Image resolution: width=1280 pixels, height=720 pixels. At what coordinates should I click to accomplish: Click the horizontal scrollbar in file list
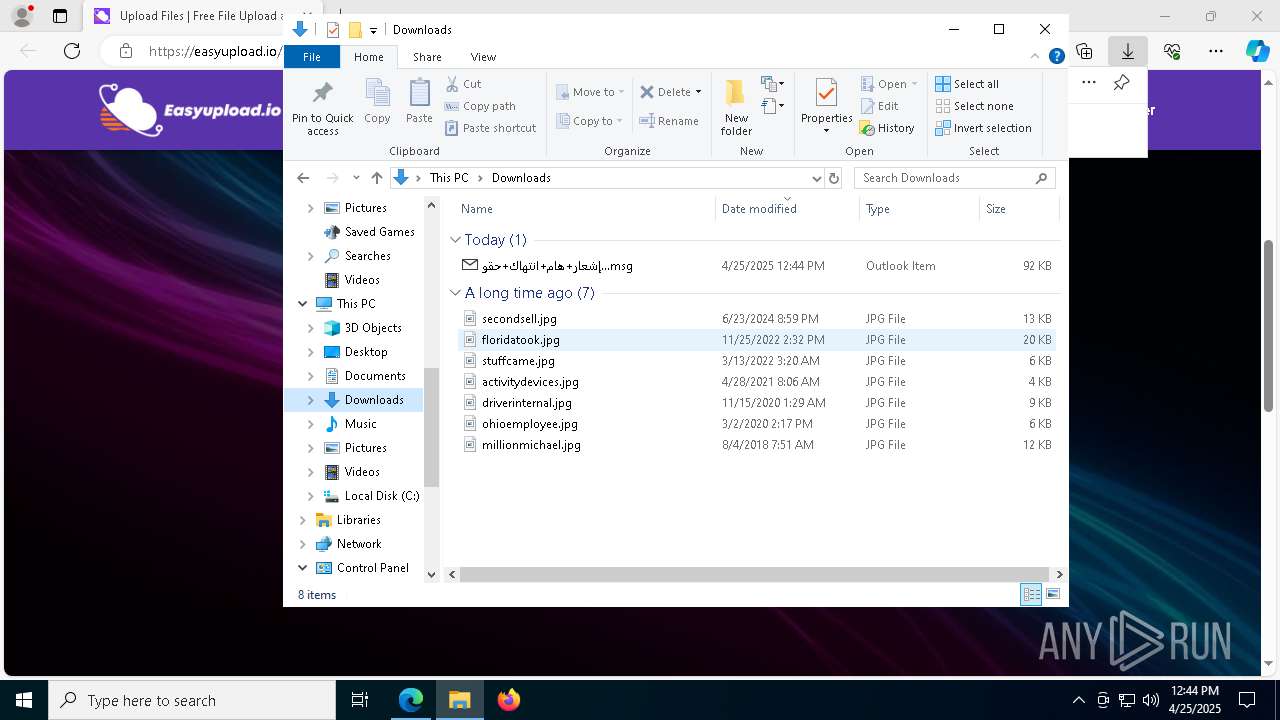coord(754,574)
